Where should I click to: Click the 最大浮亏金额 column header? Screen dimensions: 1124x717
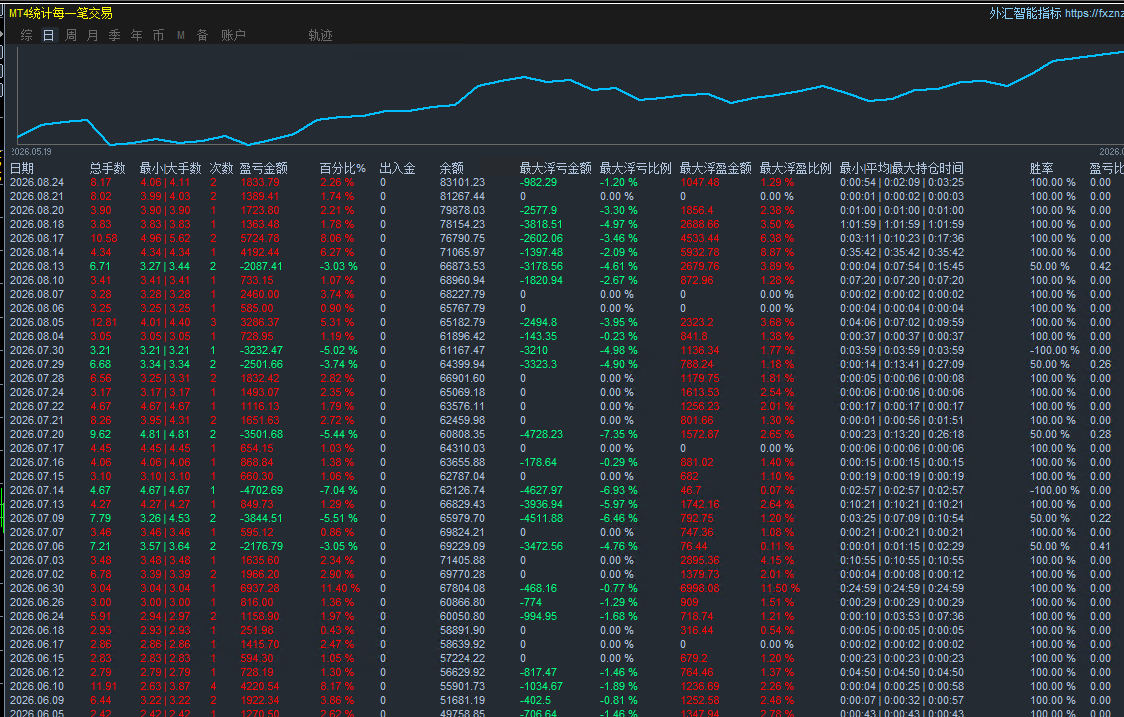tap(556, 168)
